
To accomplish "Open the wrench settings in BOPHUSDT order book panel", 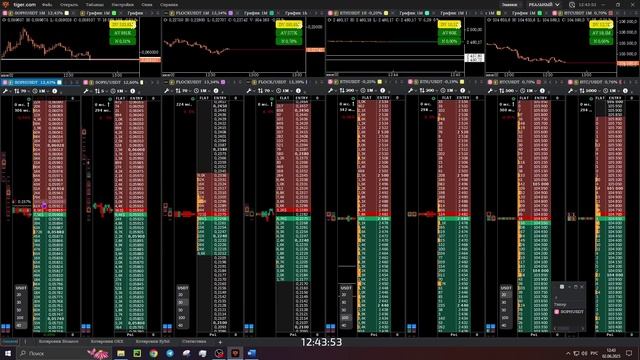I will [x=5, y=91].
